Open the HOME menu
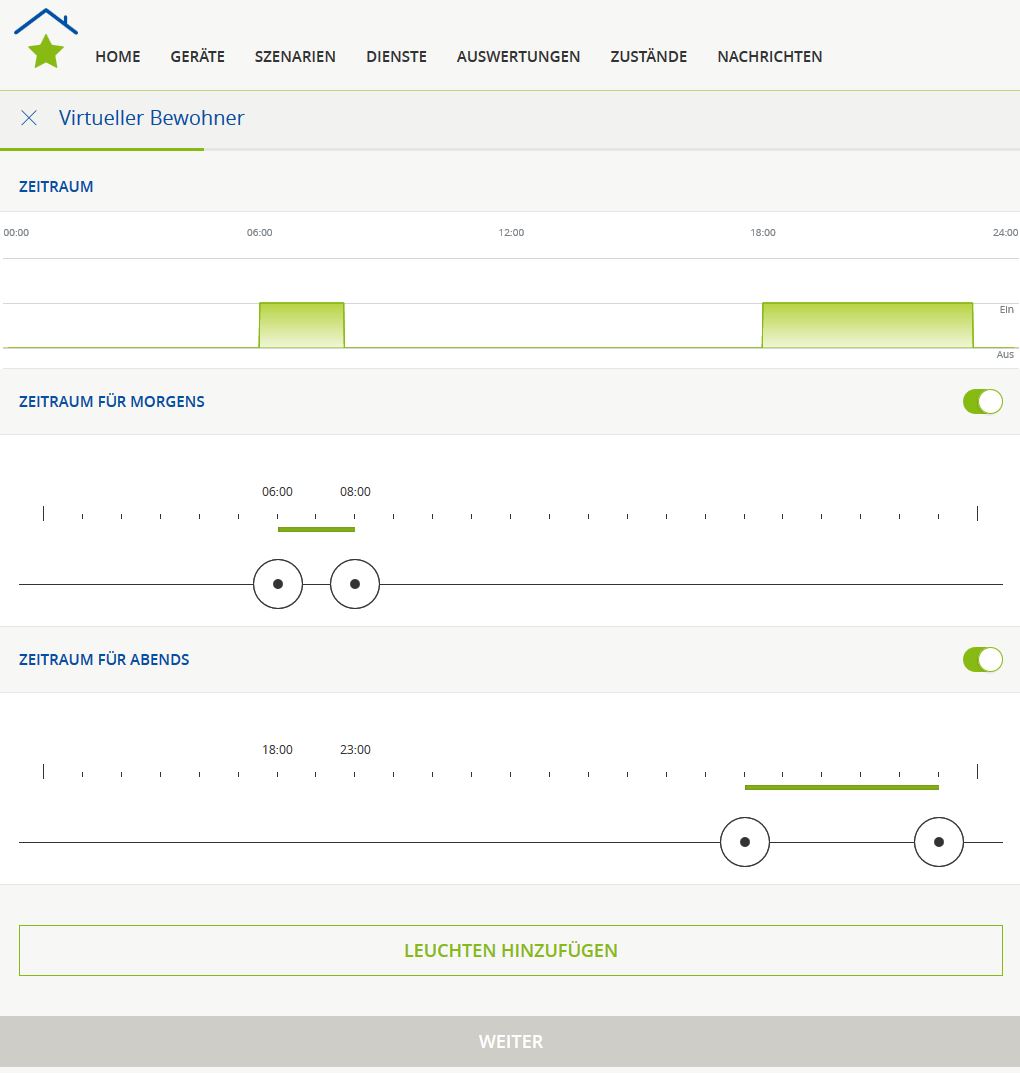The height and width of the screenshot is (1073, 1020). click(x=118, y=57)
